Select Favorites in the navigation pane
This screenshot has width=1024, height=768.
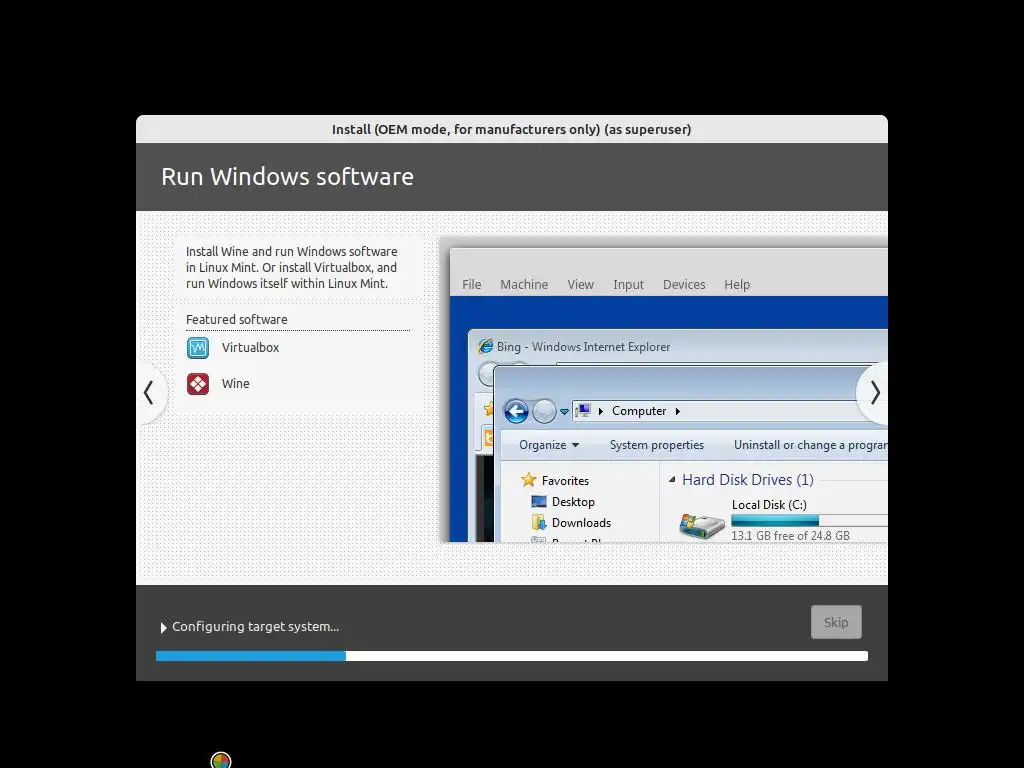pyautogui.click(x=565, y=481)
